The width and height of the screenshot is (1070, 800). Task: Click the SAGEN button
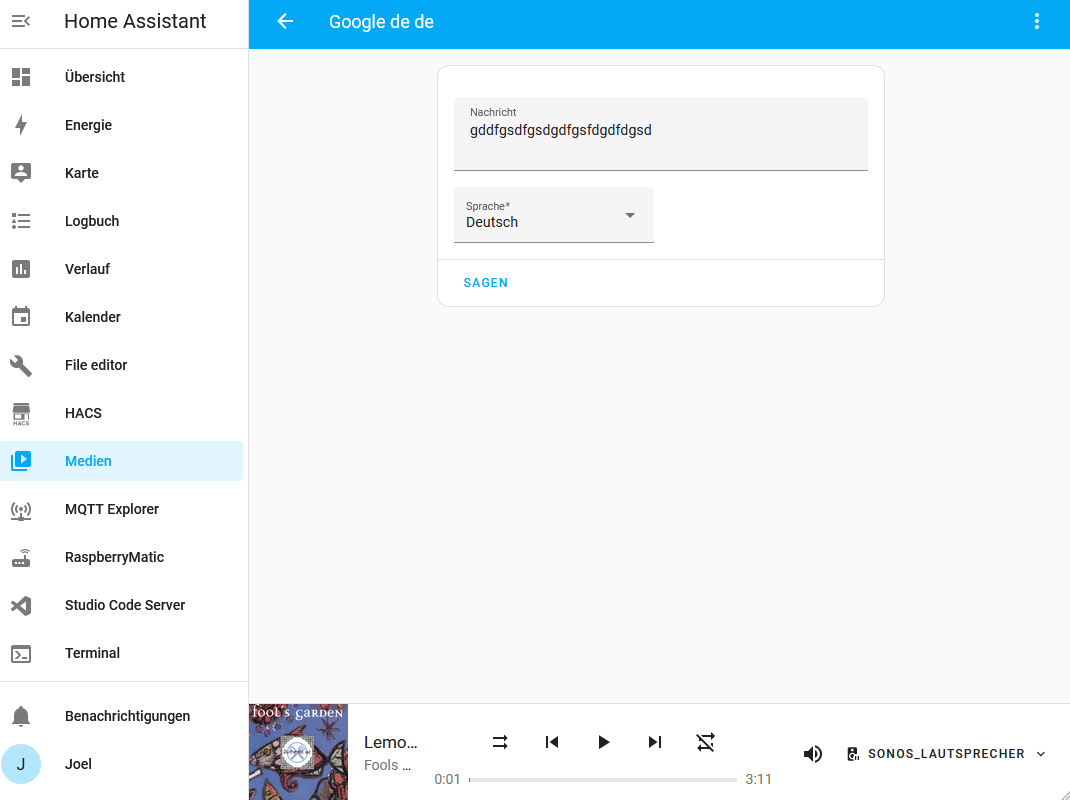tap(486, 283)
